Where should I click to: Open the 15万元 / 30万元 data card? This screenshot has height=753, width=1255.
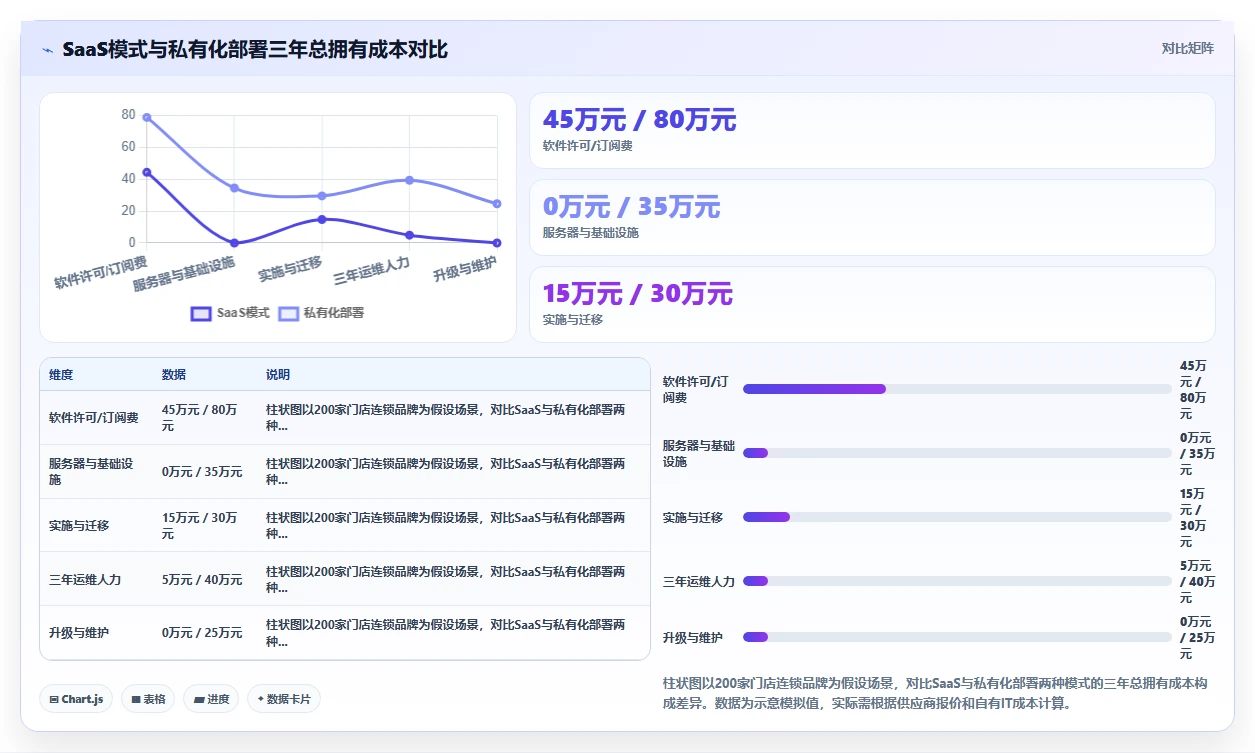click(872, 304)
